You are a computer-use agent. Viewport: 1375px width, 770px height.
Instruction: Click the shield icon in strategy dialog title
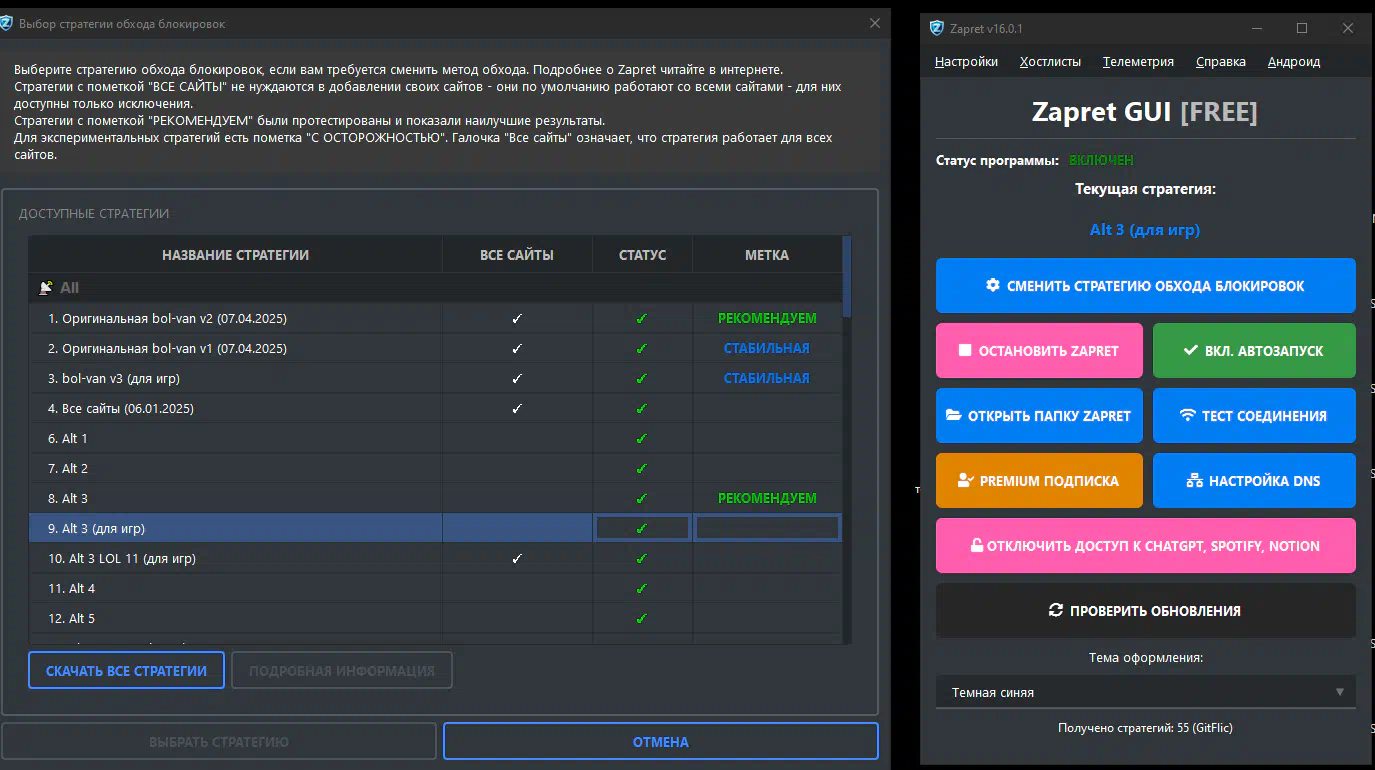[7, 22]
